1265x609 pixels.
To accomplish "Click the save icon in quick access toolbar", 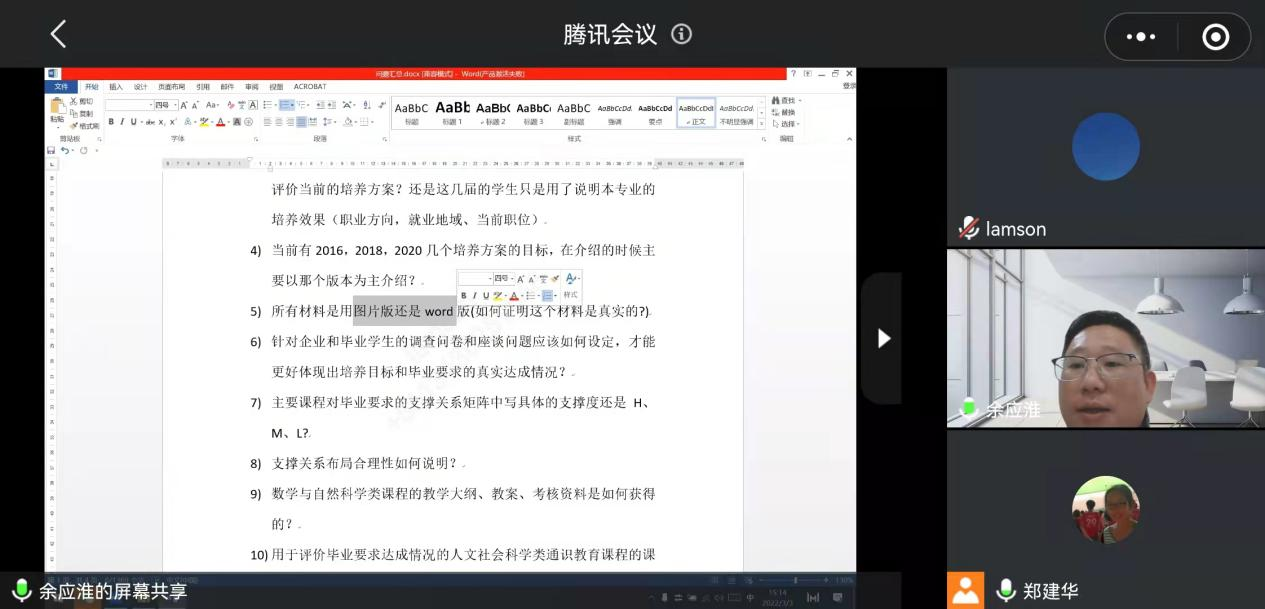I will (x=51, y=150).
